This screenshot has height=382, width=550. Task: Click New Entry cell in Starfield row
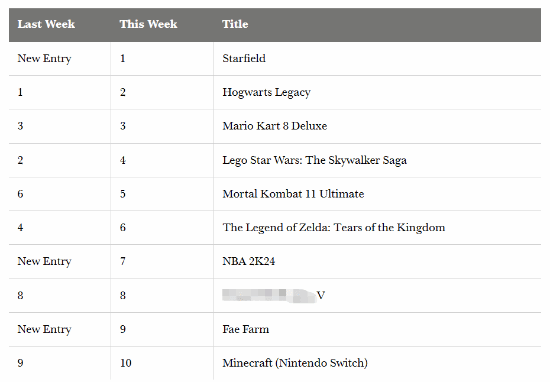tap(44, 58)
